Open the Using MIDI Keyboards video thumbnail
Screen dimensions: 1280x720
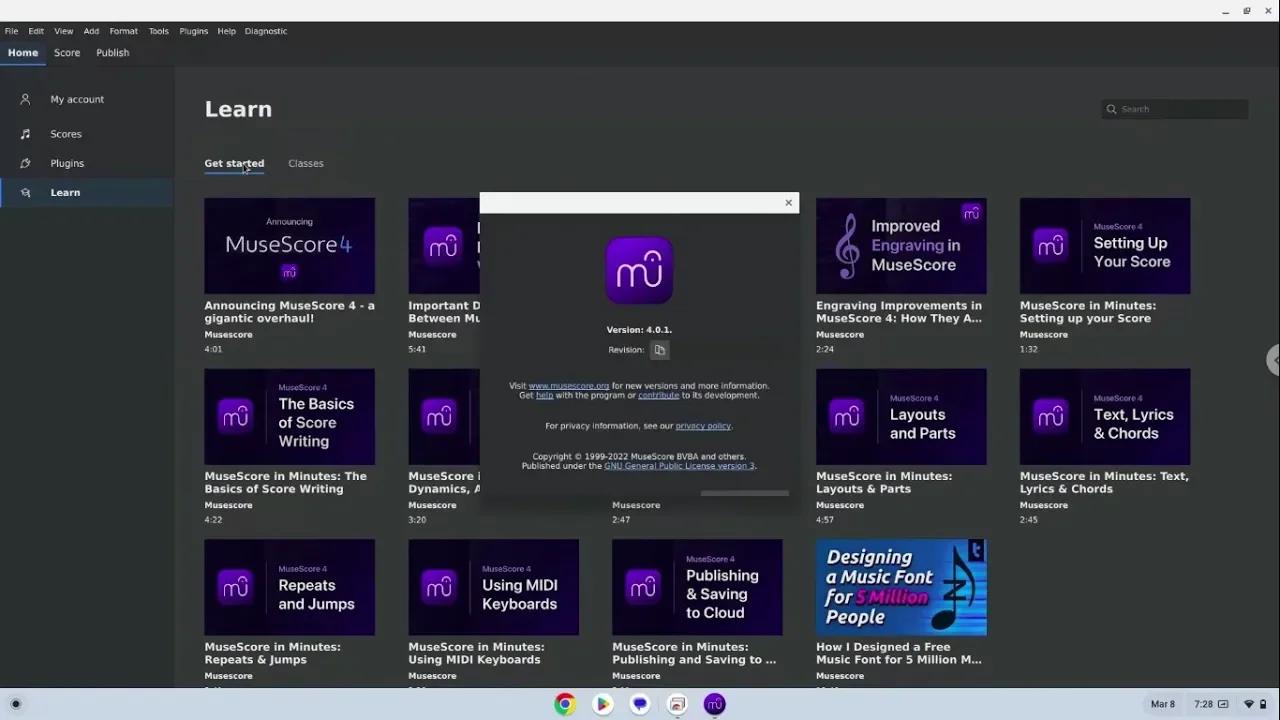tap(493, 587)
